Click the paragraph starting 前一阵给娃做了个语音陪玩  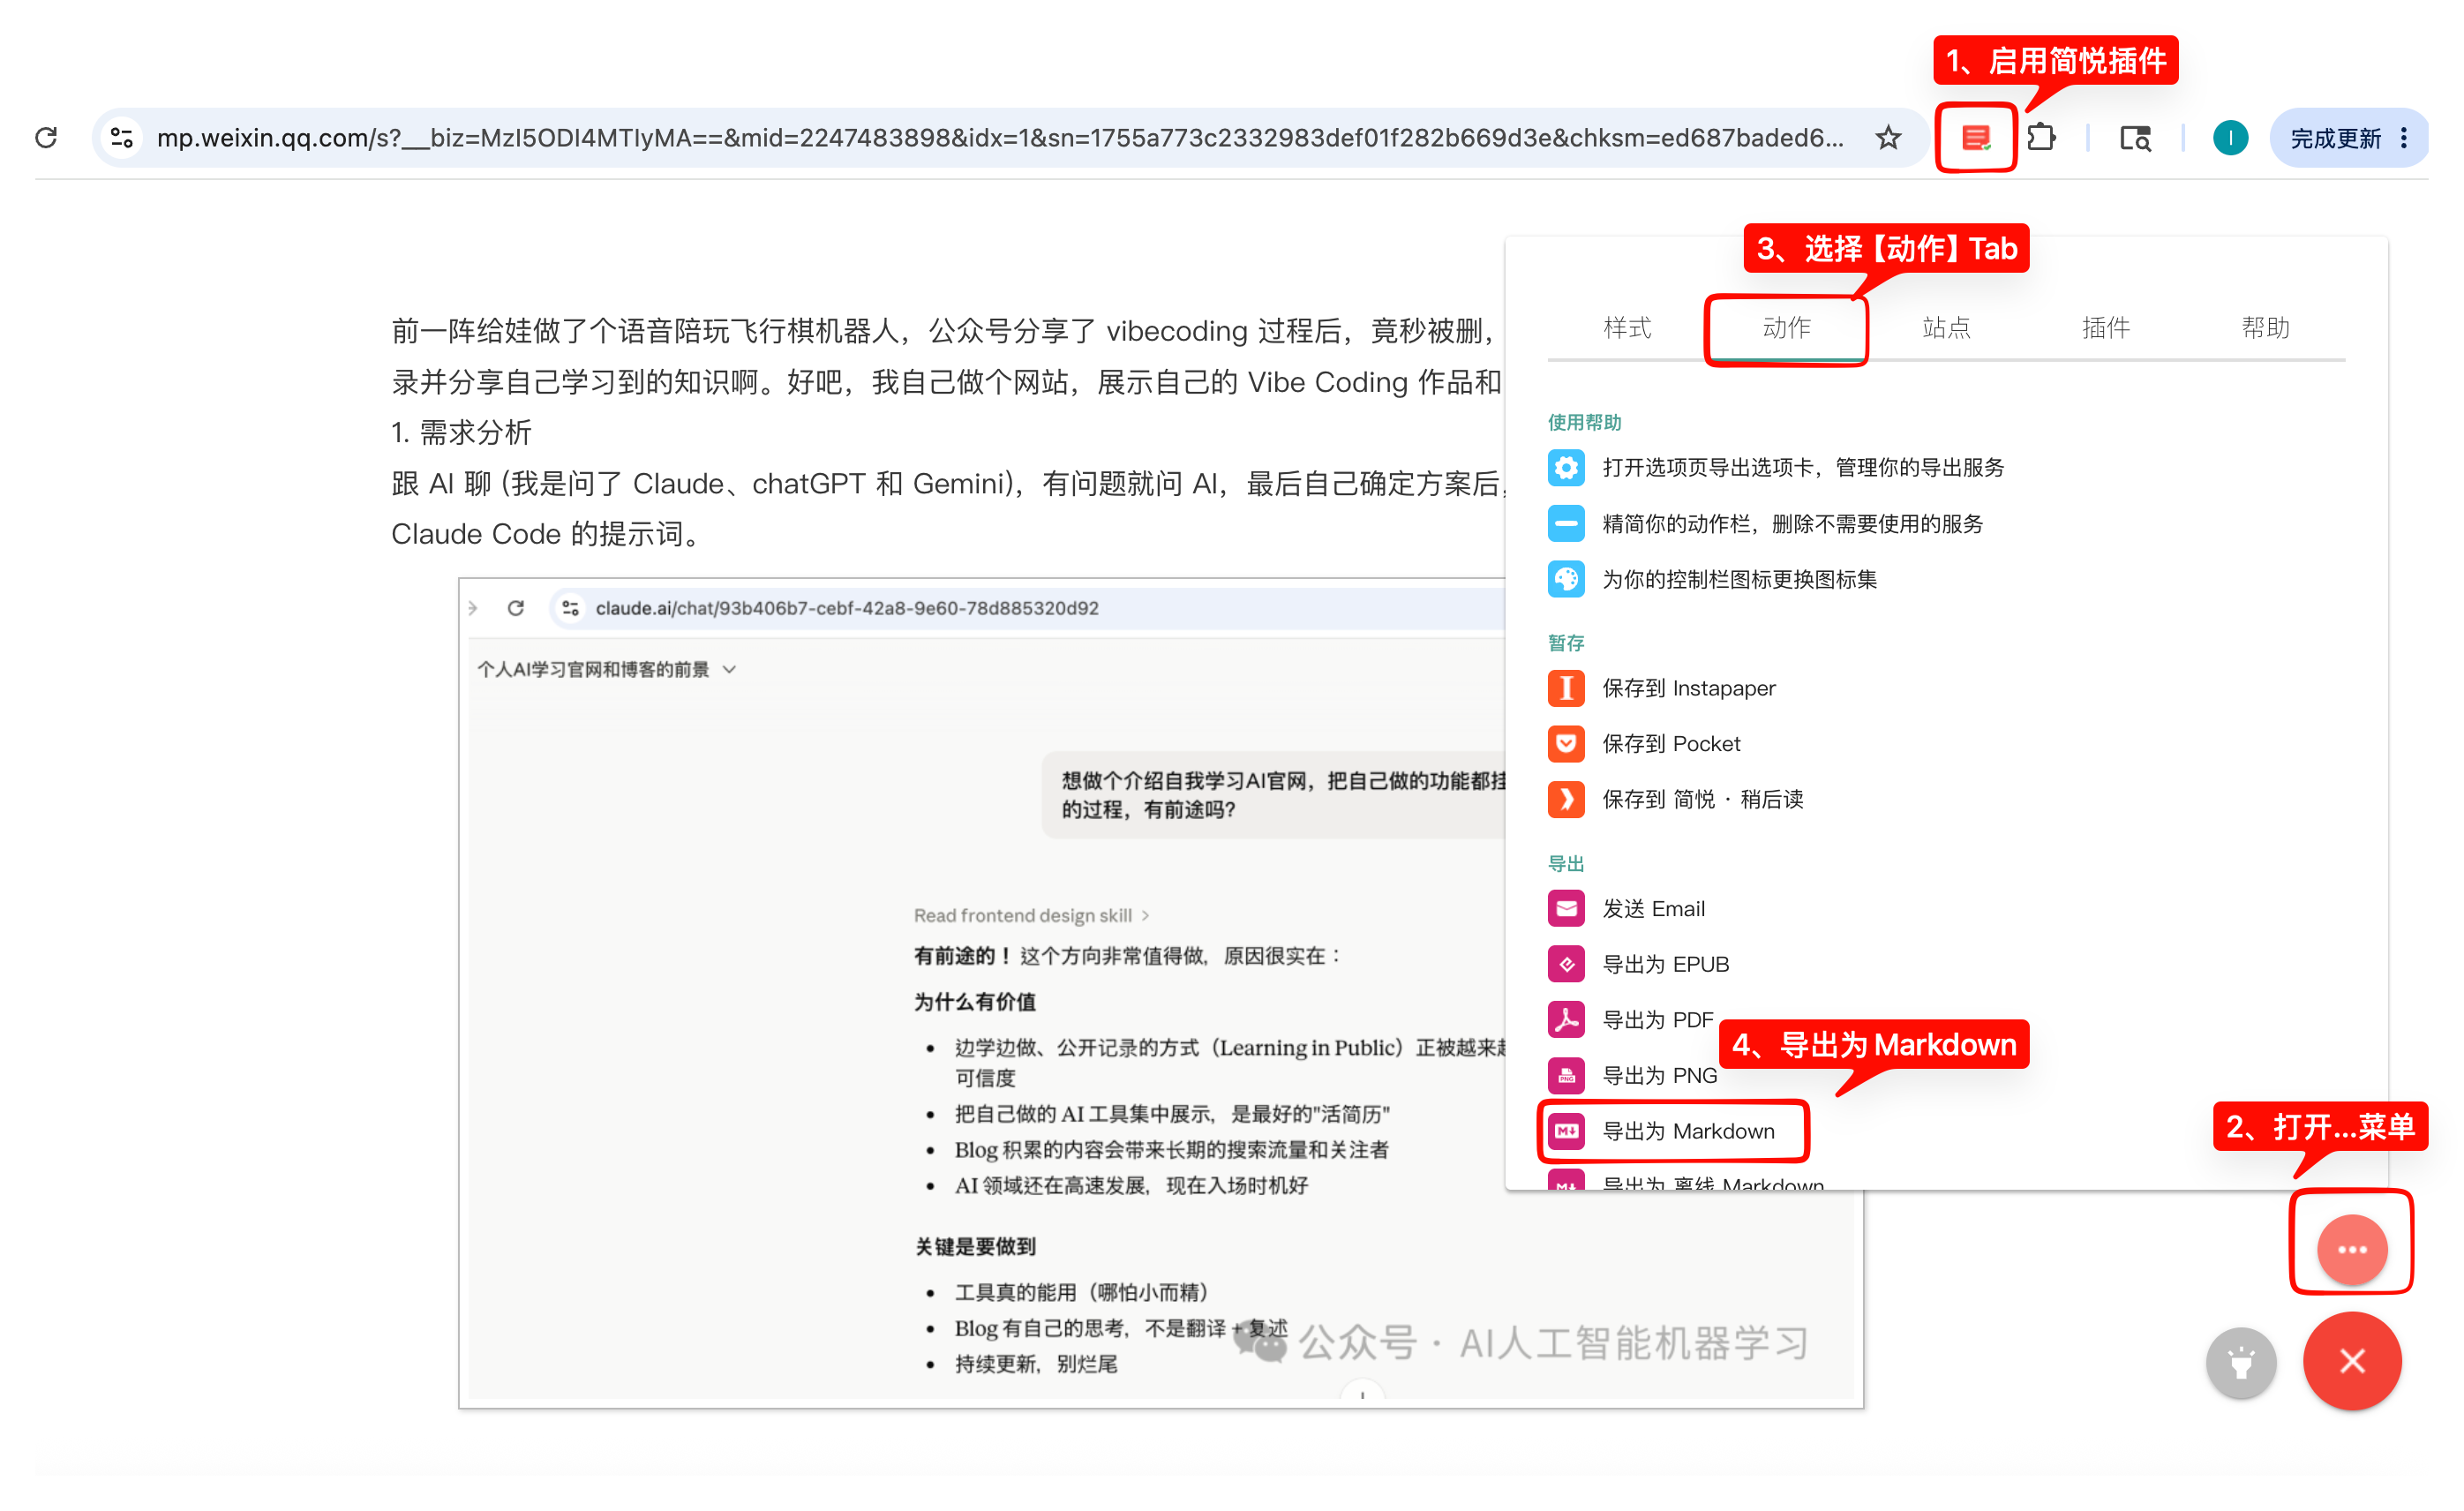tap(946, 356)
